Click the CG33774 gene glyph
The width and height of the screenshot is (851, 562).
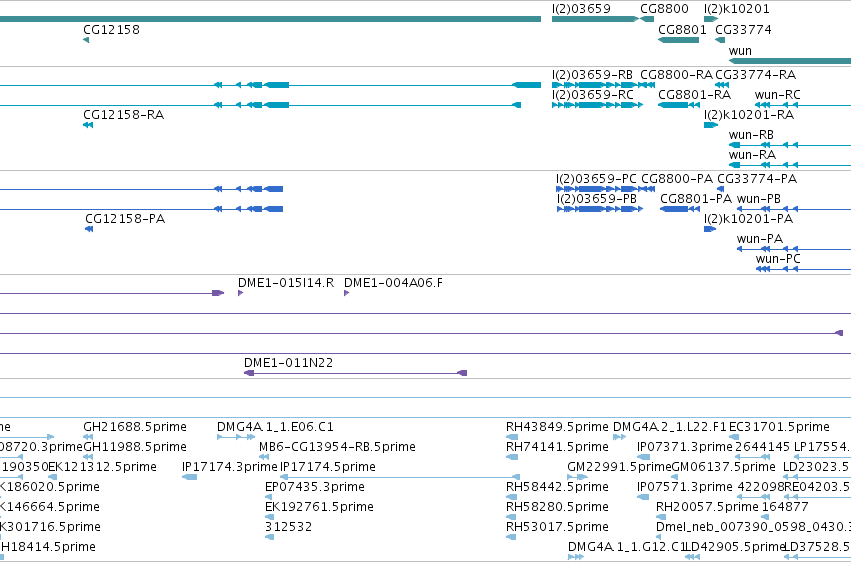coord(720,40)
